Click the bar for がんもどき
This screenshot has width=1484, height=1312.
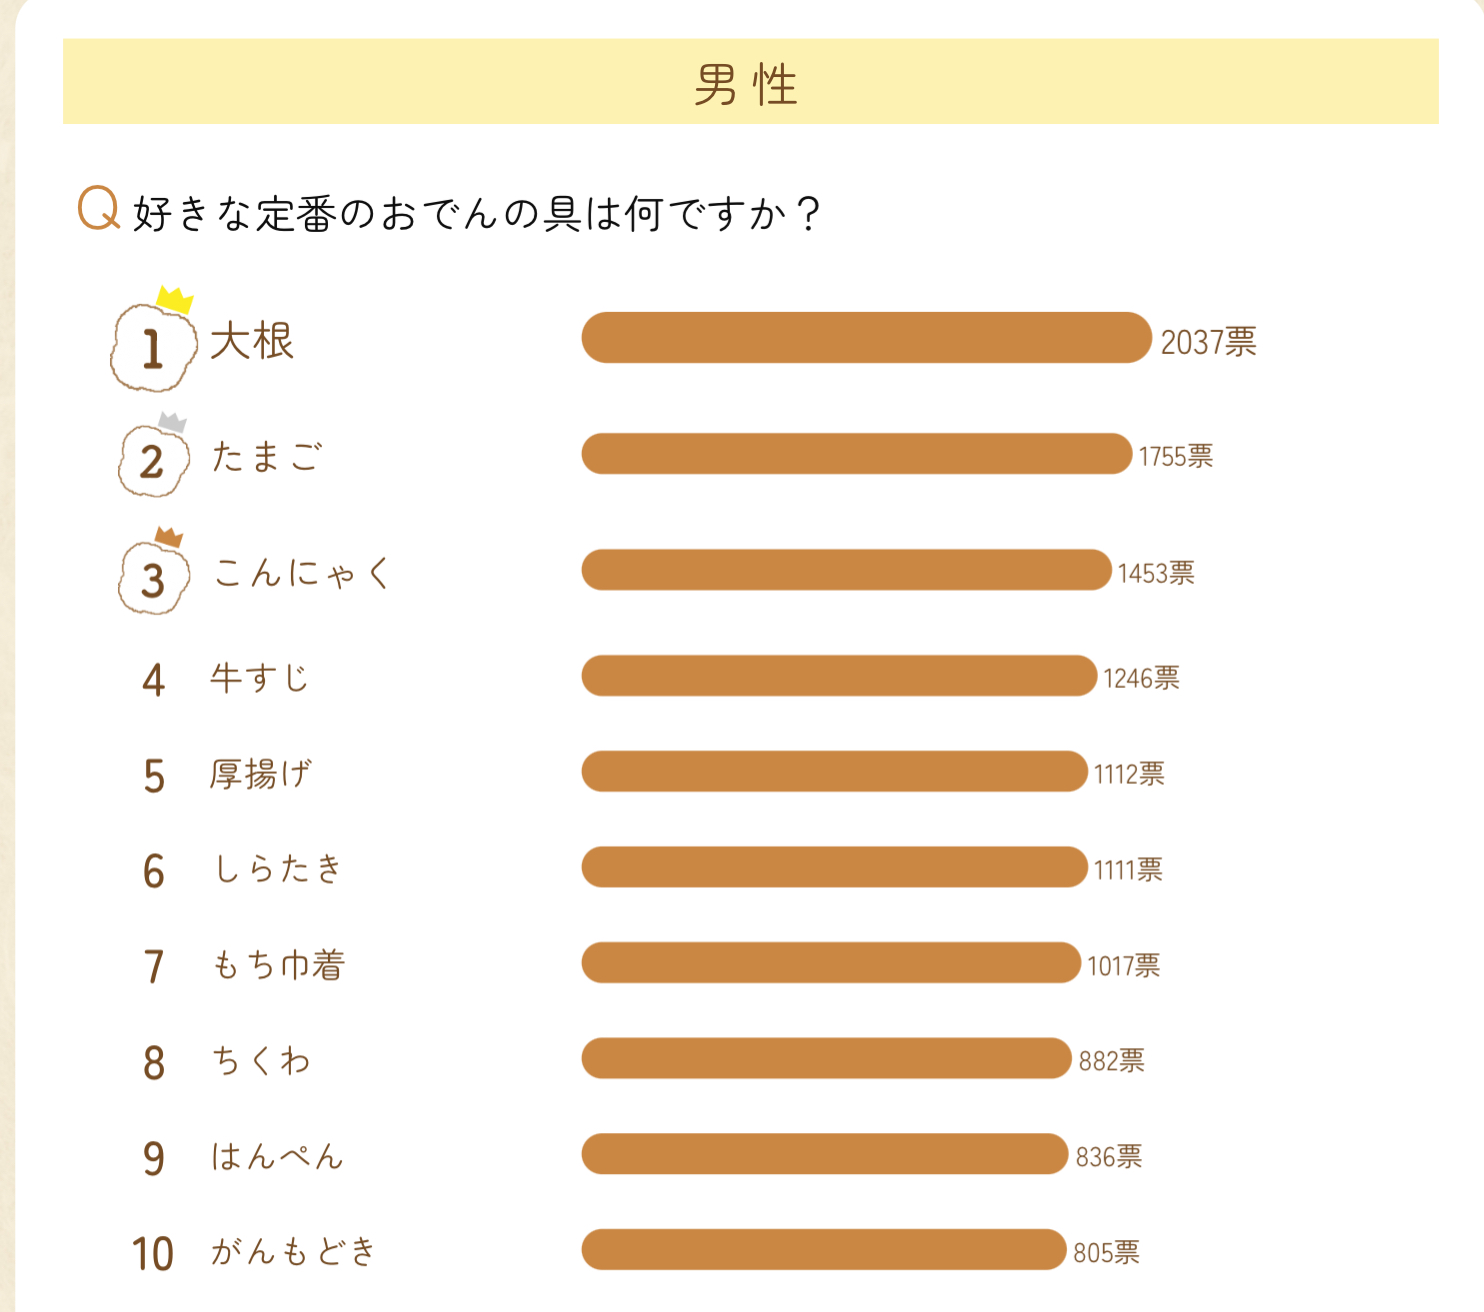pyautogui.click(x=823, y=1250)
